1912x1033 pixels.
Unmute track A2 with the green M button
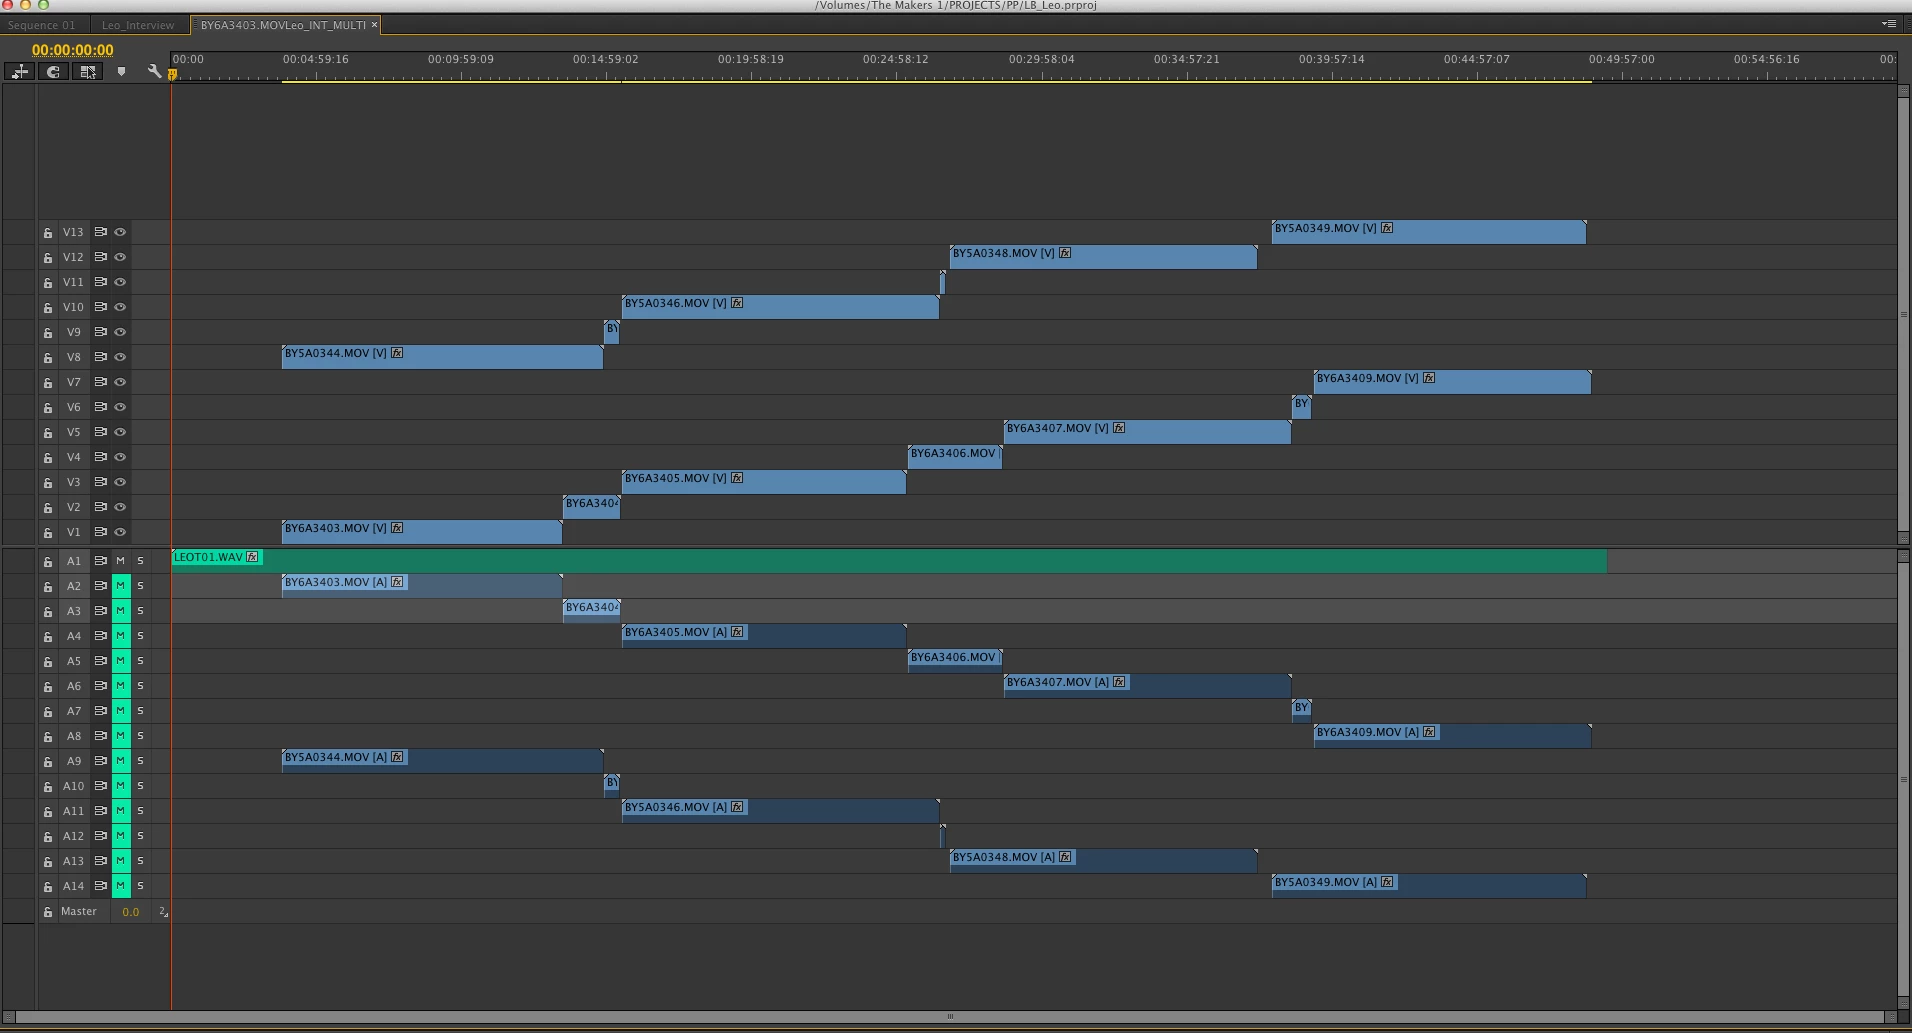121,586
